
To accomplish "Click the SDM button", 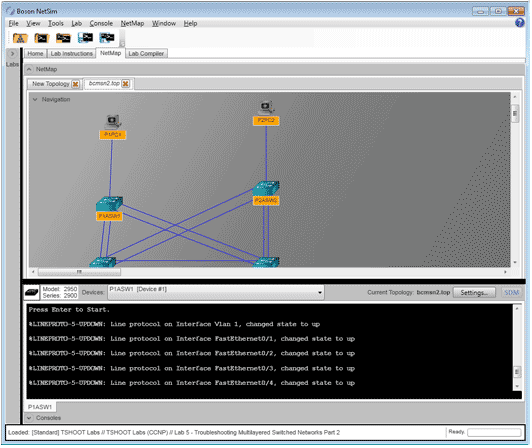I will click(511, 293).
